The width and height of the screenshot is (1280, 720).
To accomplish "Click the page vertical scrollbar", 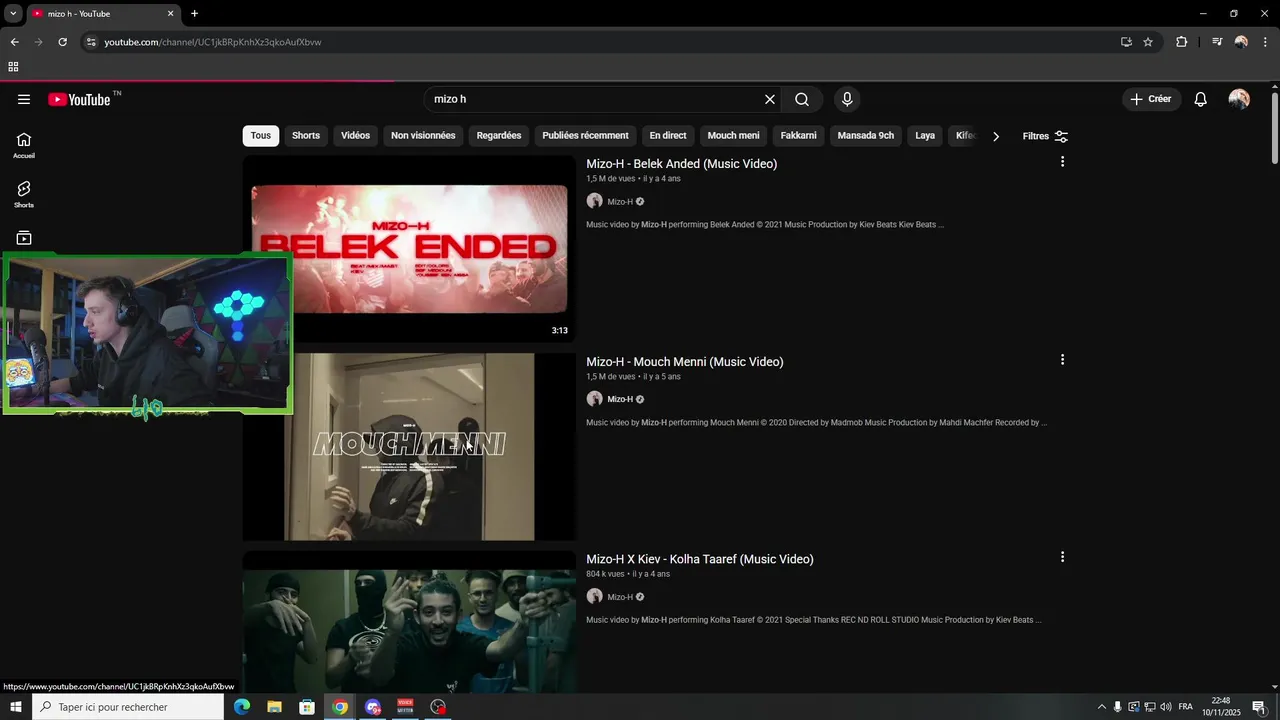I will coord(1274,128).
